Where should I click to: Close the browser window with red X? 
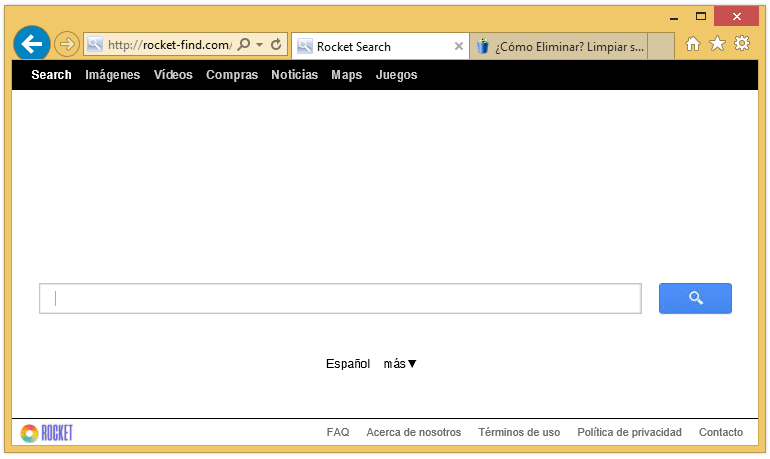tap(736, 16)
